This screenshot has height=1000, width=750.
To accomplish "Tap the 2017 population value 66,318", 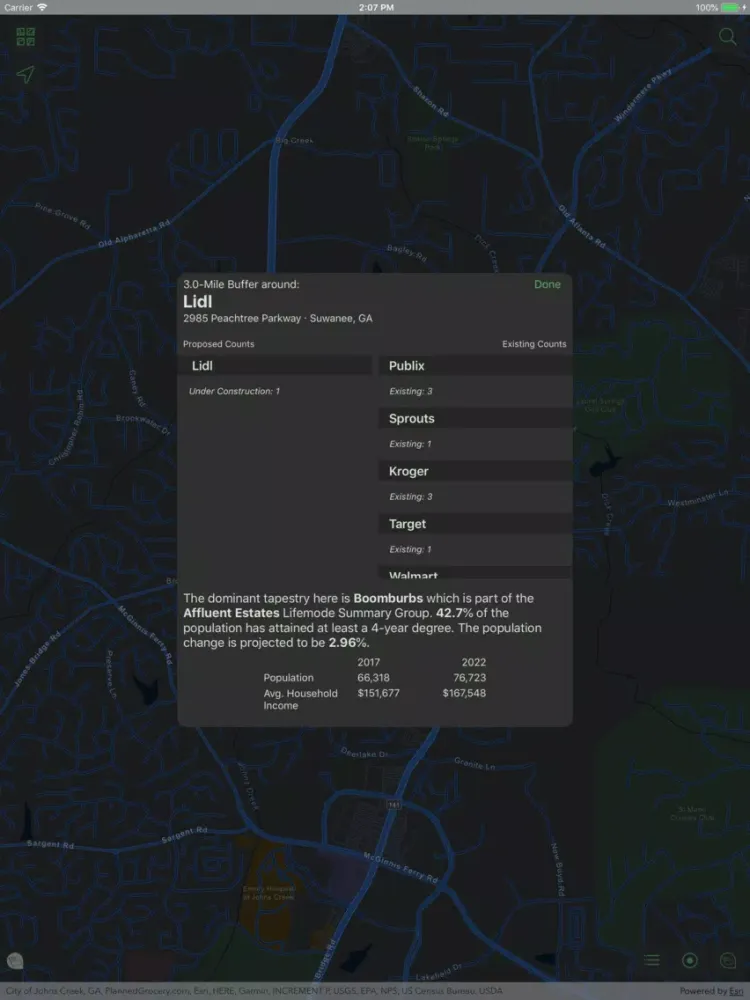I will 373,678.
